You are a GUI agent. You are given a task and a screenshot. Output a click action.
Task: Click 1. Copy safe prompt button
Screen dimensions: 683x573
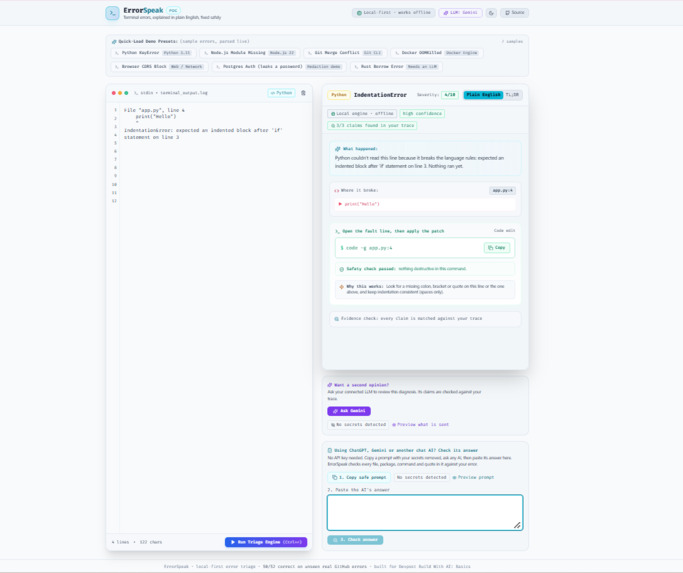point(359,477)
